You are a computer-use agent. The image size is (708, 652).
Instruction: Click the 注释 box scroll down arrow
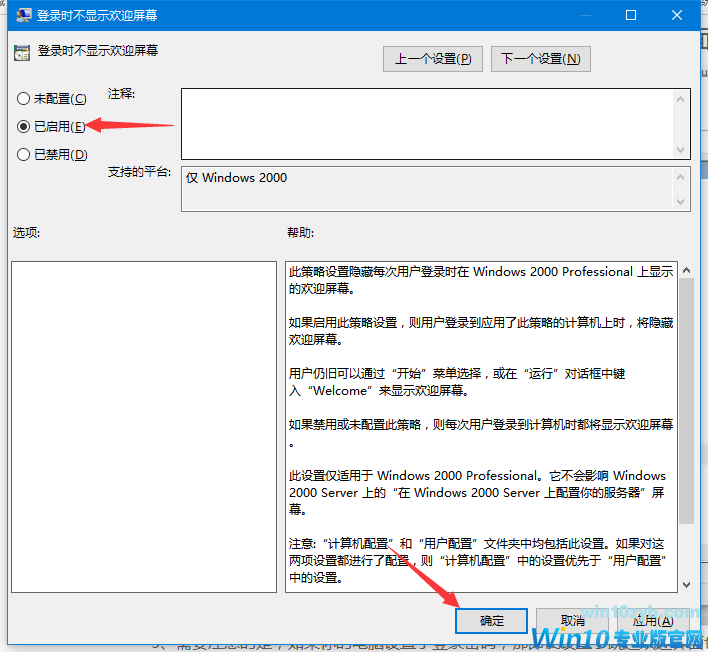pyautogui.click(x=680, y=149)
